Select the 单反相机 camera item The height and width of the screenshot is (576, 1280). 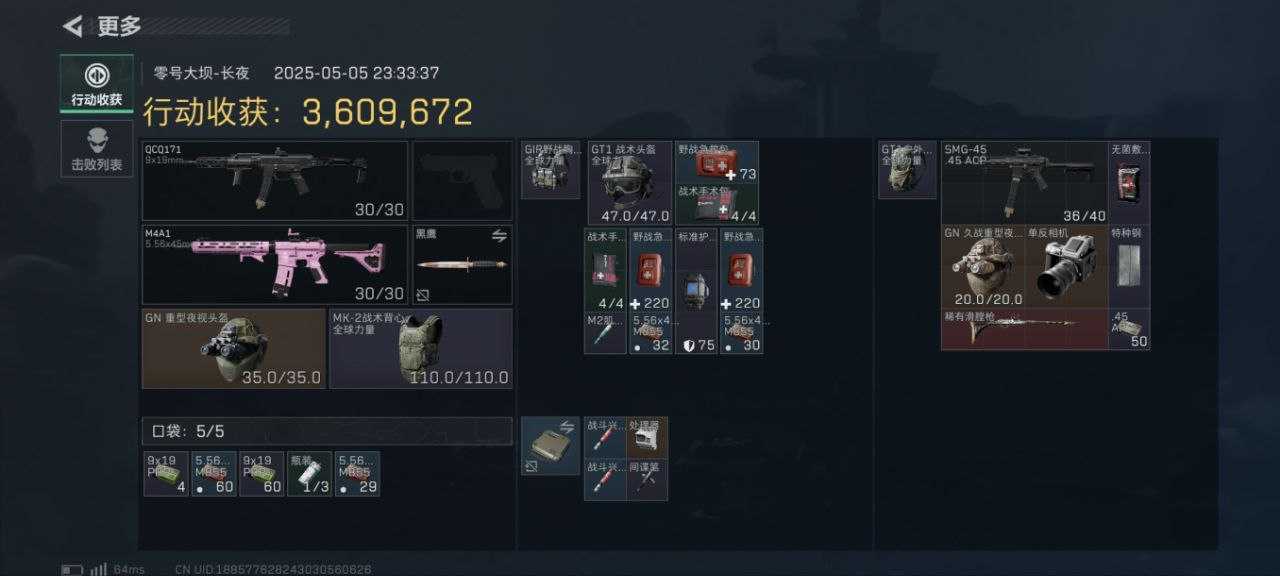coord(1066,266)
